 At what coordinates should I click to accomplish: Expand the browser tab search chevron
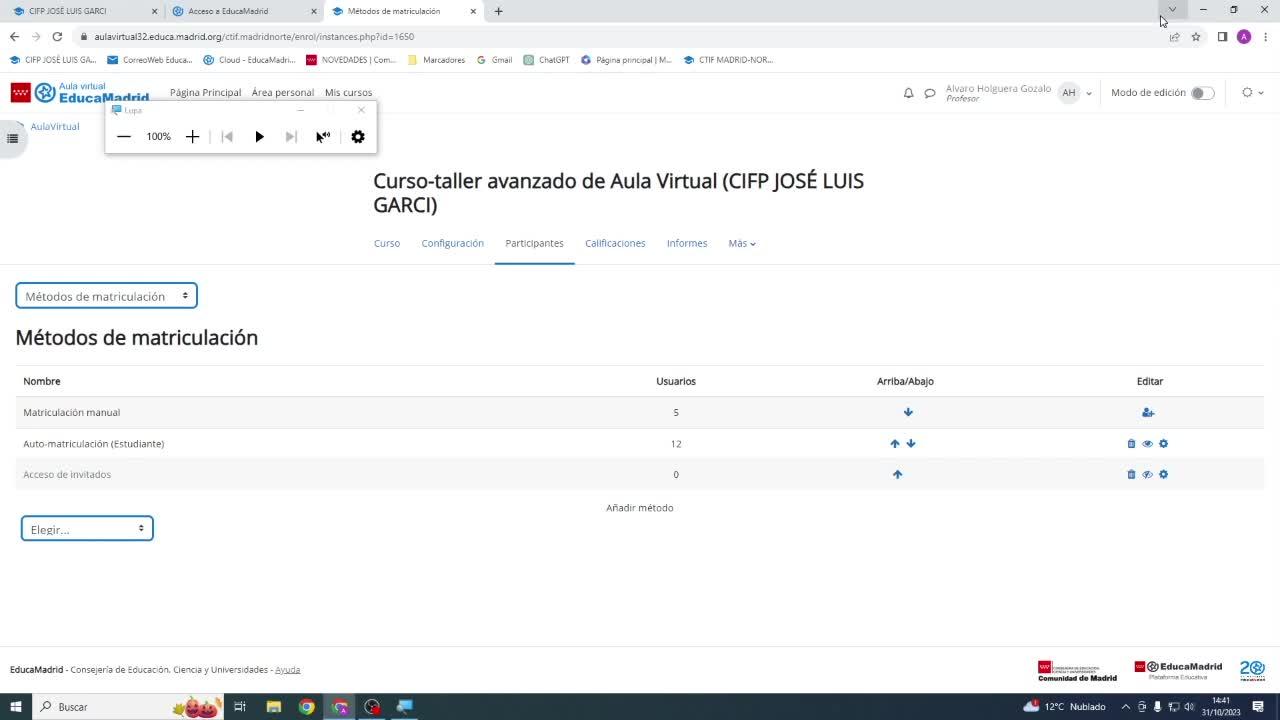tap(1172, 10)
